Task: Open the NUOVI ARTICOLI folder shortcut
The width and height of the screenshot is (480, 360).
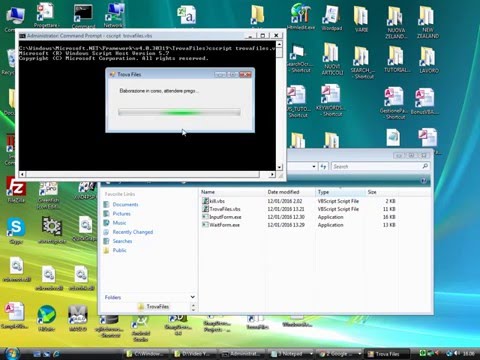Action: pyautogui.click(x=332, y=59)
